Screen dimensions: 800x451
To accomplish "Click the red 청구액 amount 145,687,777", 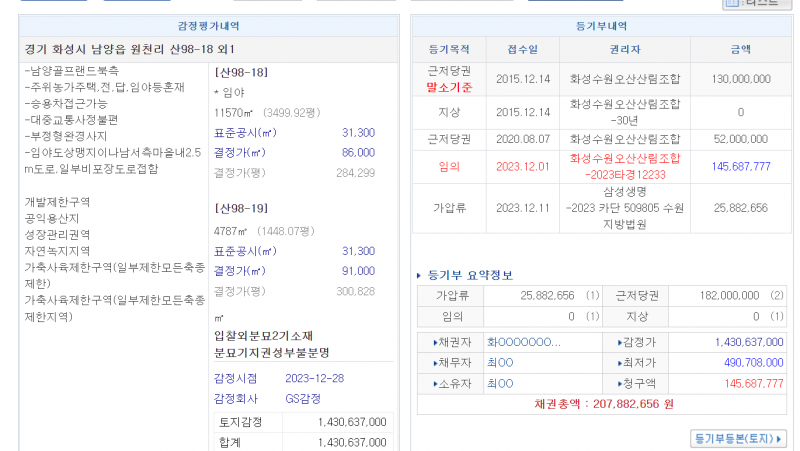I will (x=744, y=383).
